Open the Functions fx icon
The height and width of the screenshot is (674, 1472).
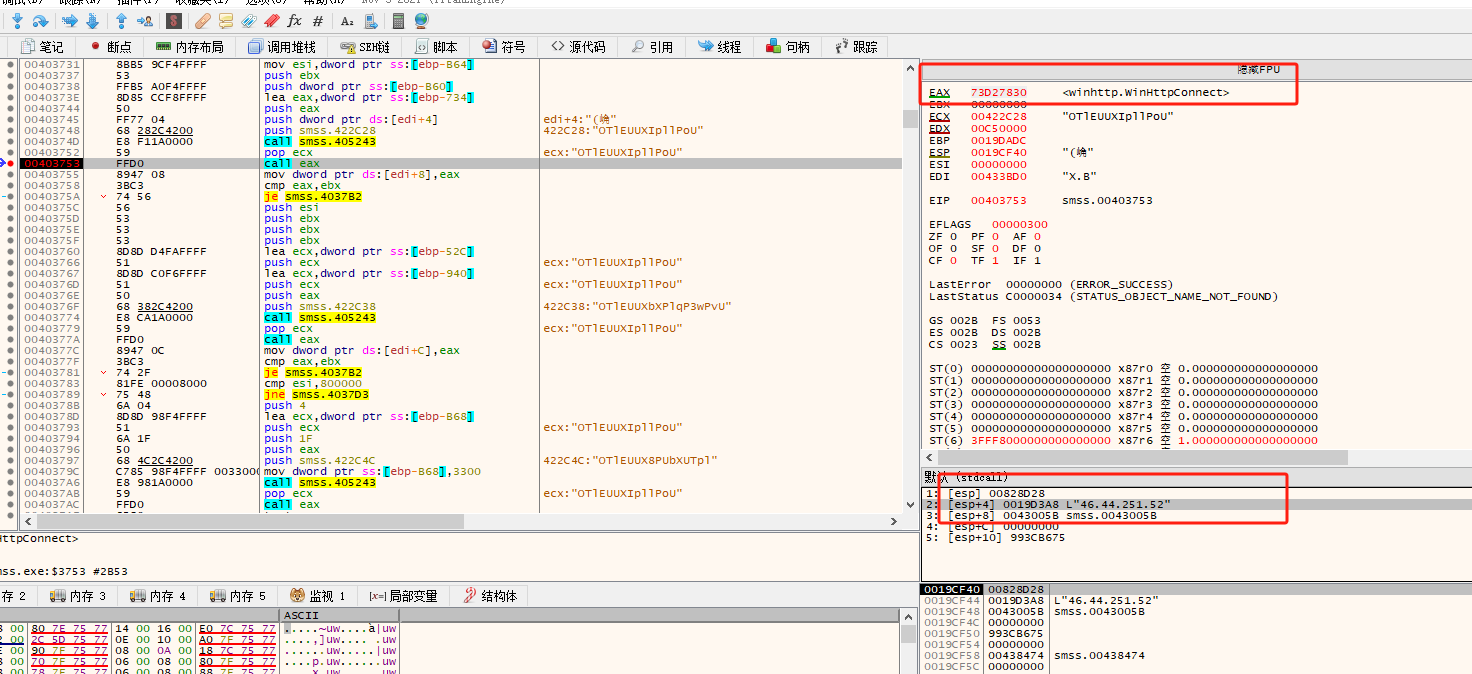pyautogui.click(x=294, y=20)
